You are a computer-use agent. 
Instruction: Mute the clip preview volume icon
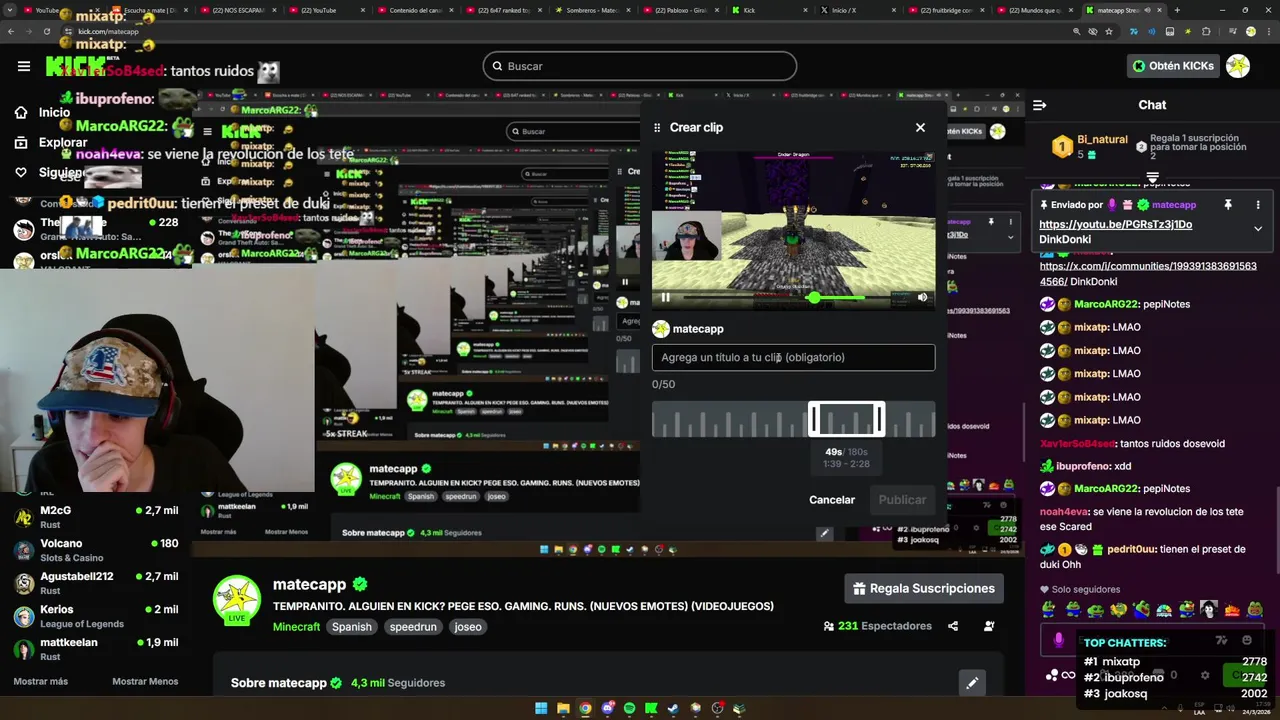922,297
